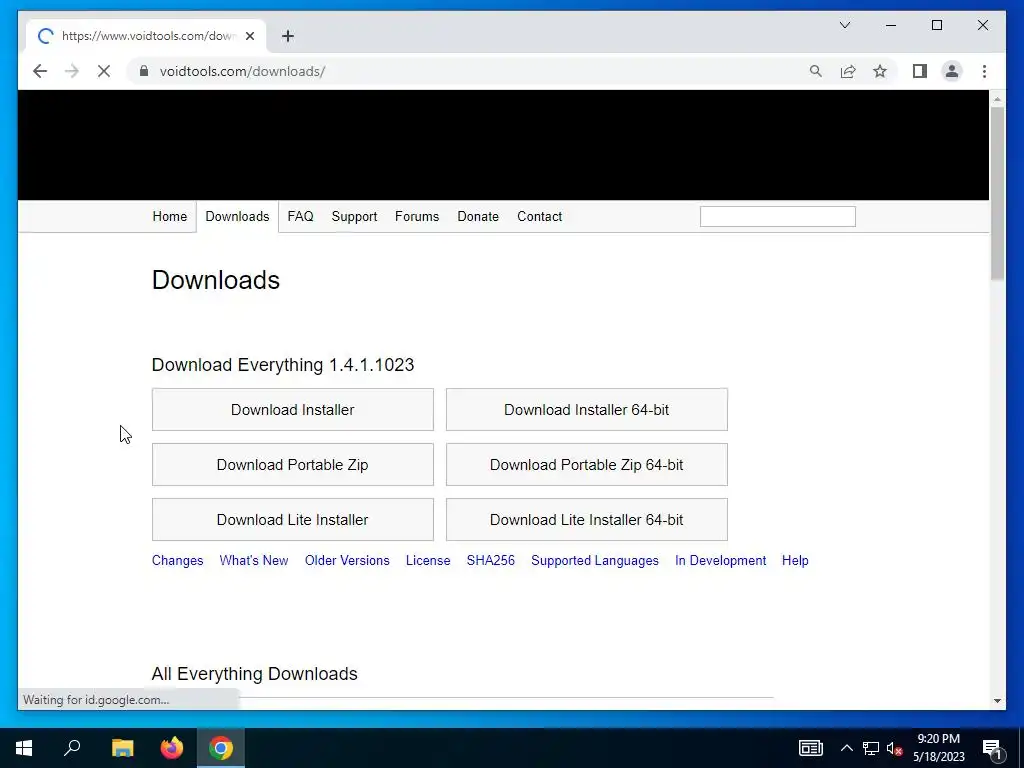Open the What's New link
Image resolution: width=1024 pixels, height=768 pixels.
(253, 560)
